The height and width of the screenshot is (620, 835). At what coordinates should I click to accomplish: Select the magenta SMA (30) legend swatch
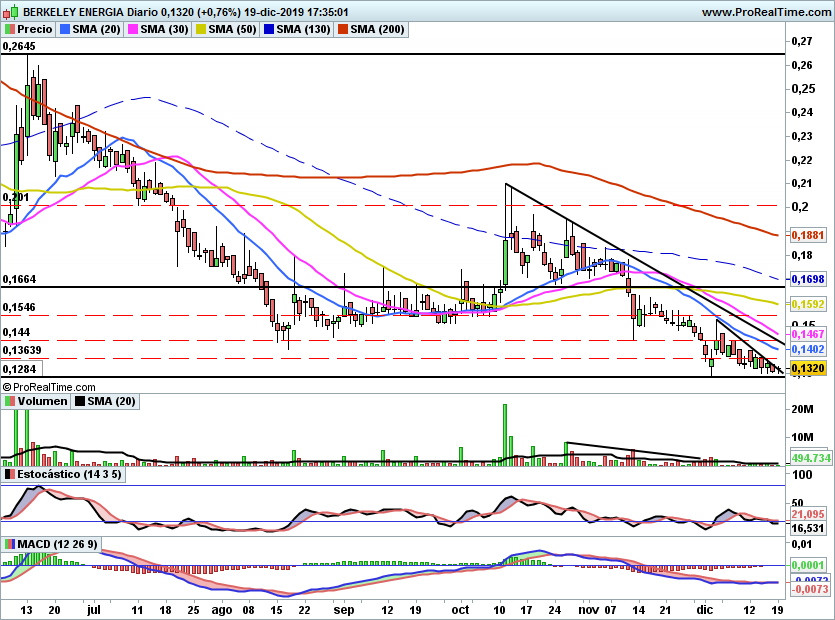(133, 30)
